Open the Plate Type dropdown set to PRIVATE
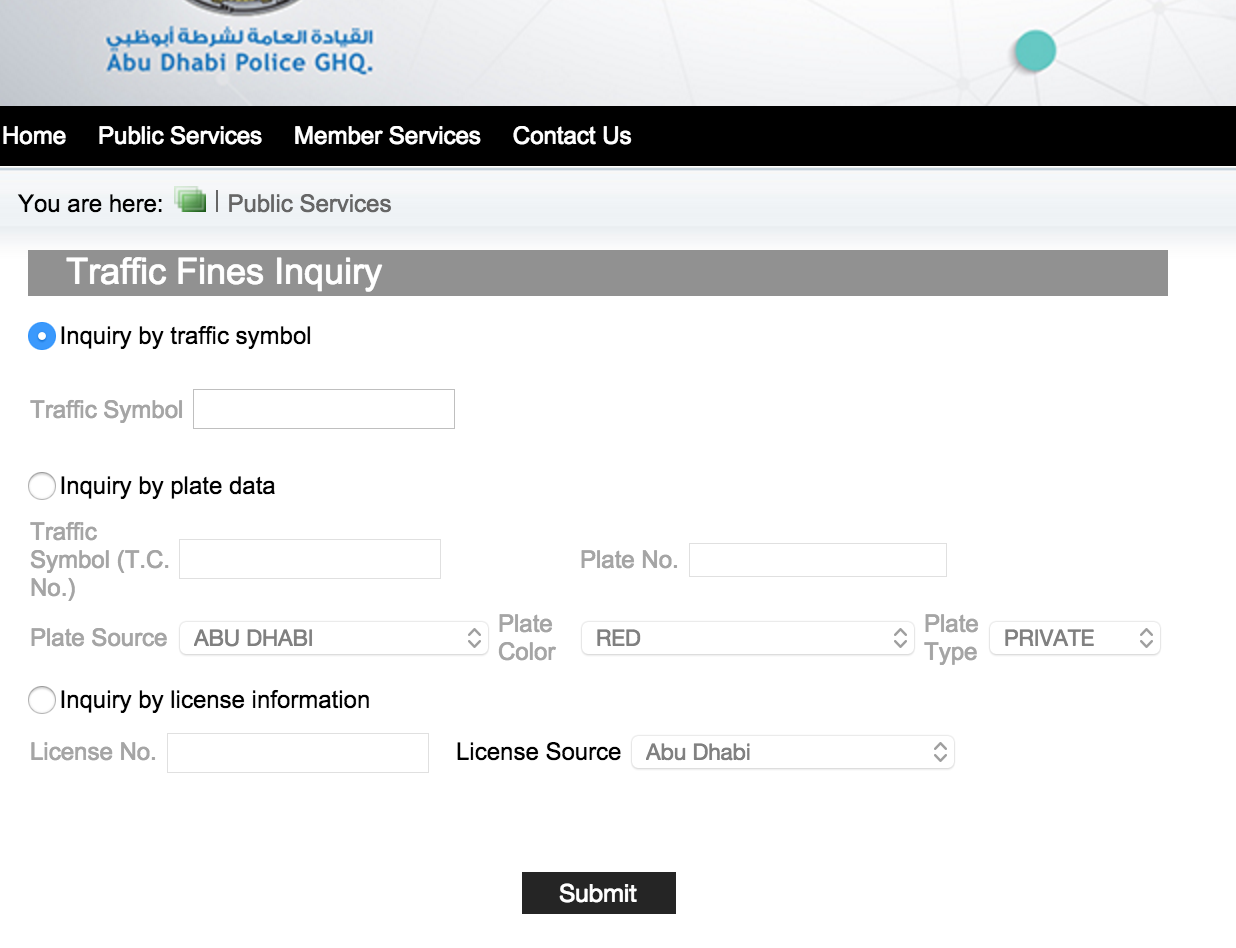This screenshot has height=948, width=1236. (1074, 638)
